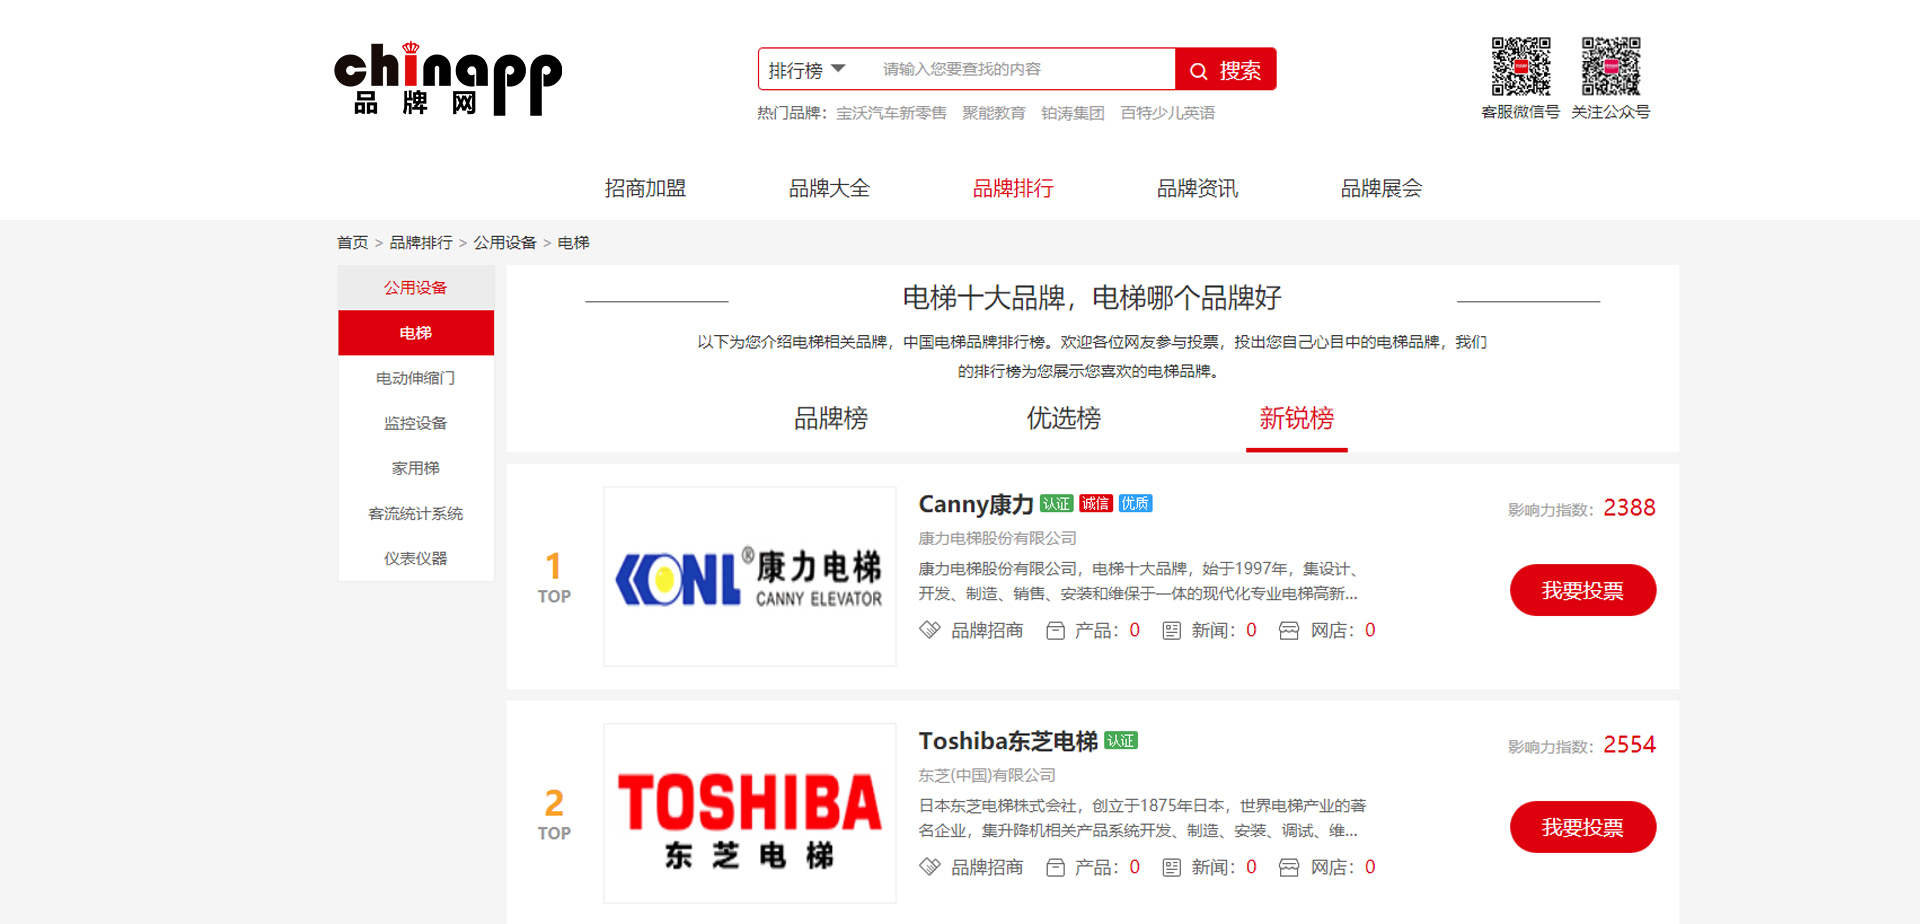Image resolution: width=1920 pixels, height=924 pixels.
Task: Click the Toshiba description text
Action: (1142, 818)
